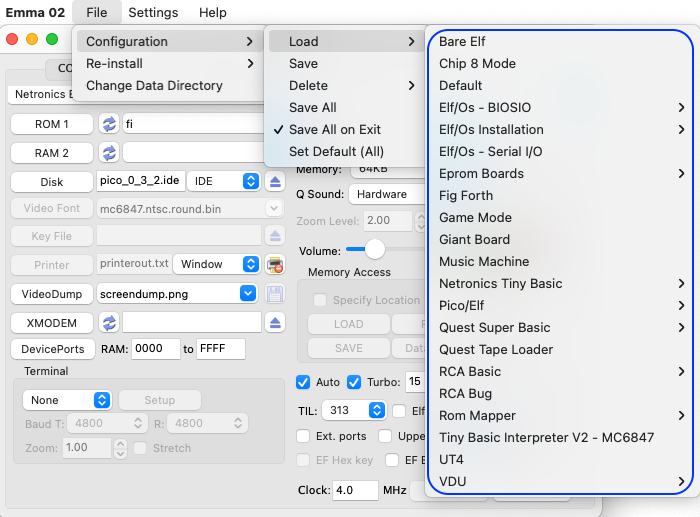
Task: Click the XMODEM button
Action: tap(52, 323)
